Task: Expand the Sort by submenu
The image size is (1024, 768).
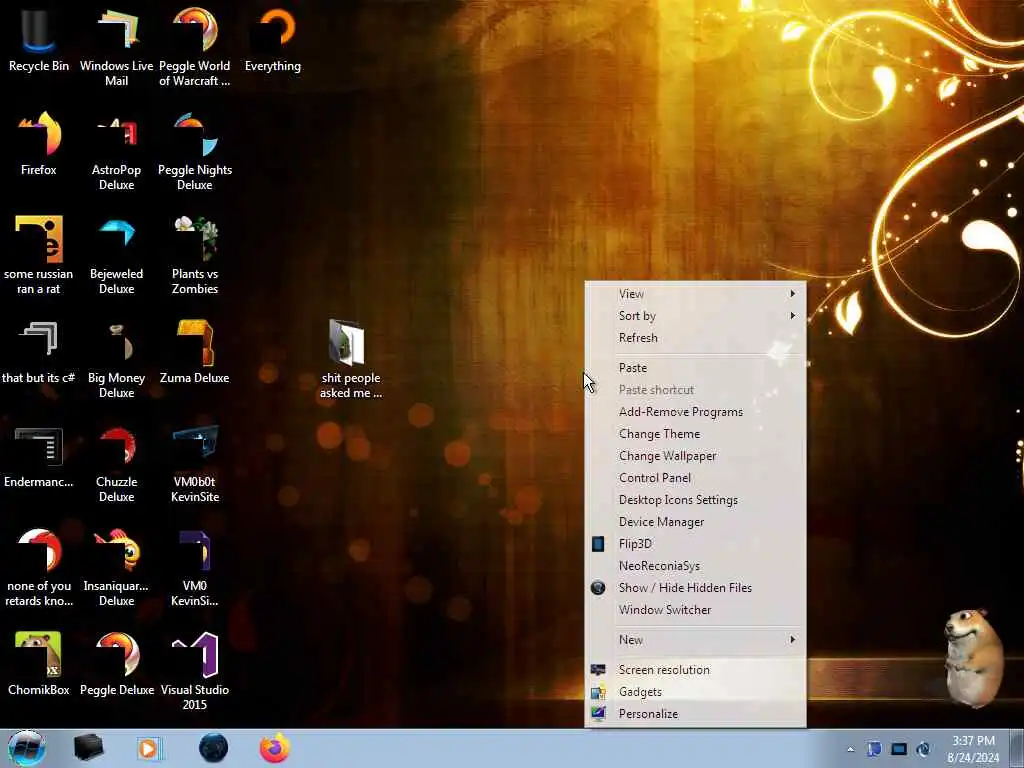Action: 696,316
